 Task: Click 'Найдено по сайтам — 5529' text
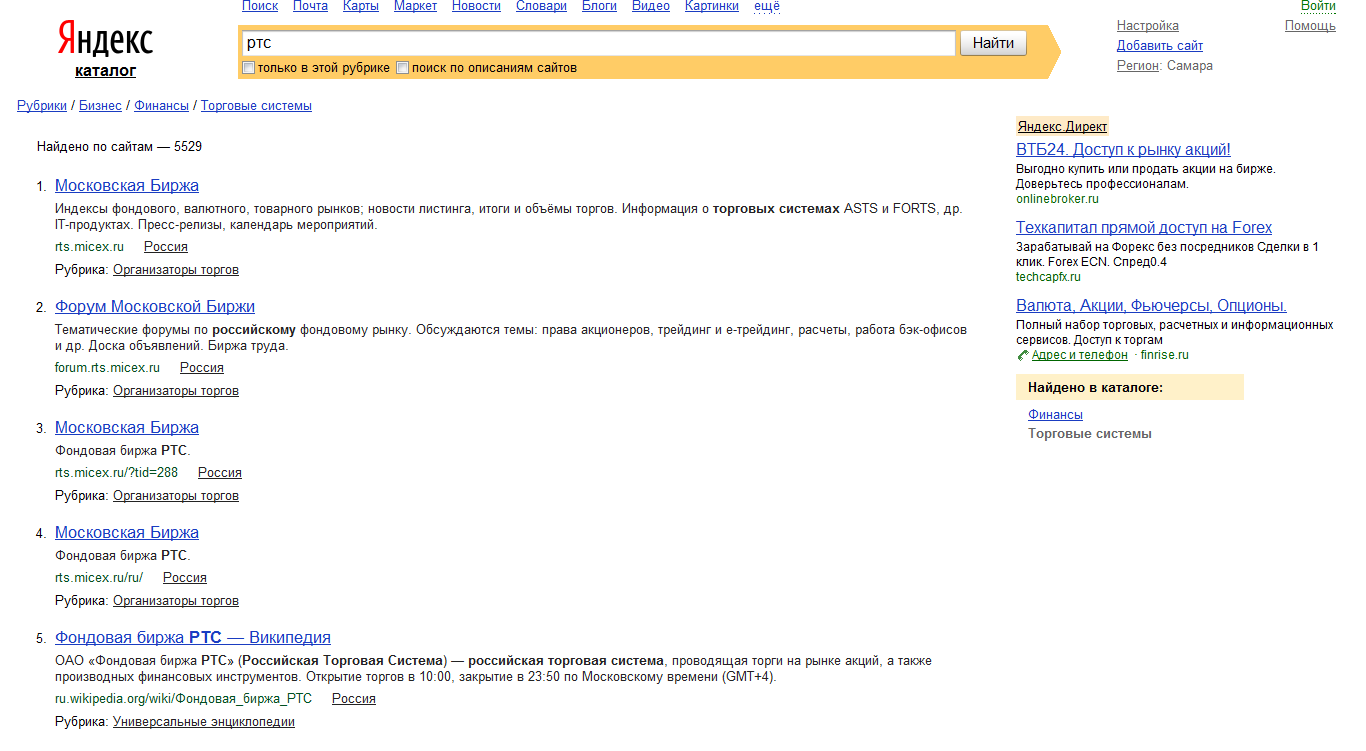[x=119, y=147]
